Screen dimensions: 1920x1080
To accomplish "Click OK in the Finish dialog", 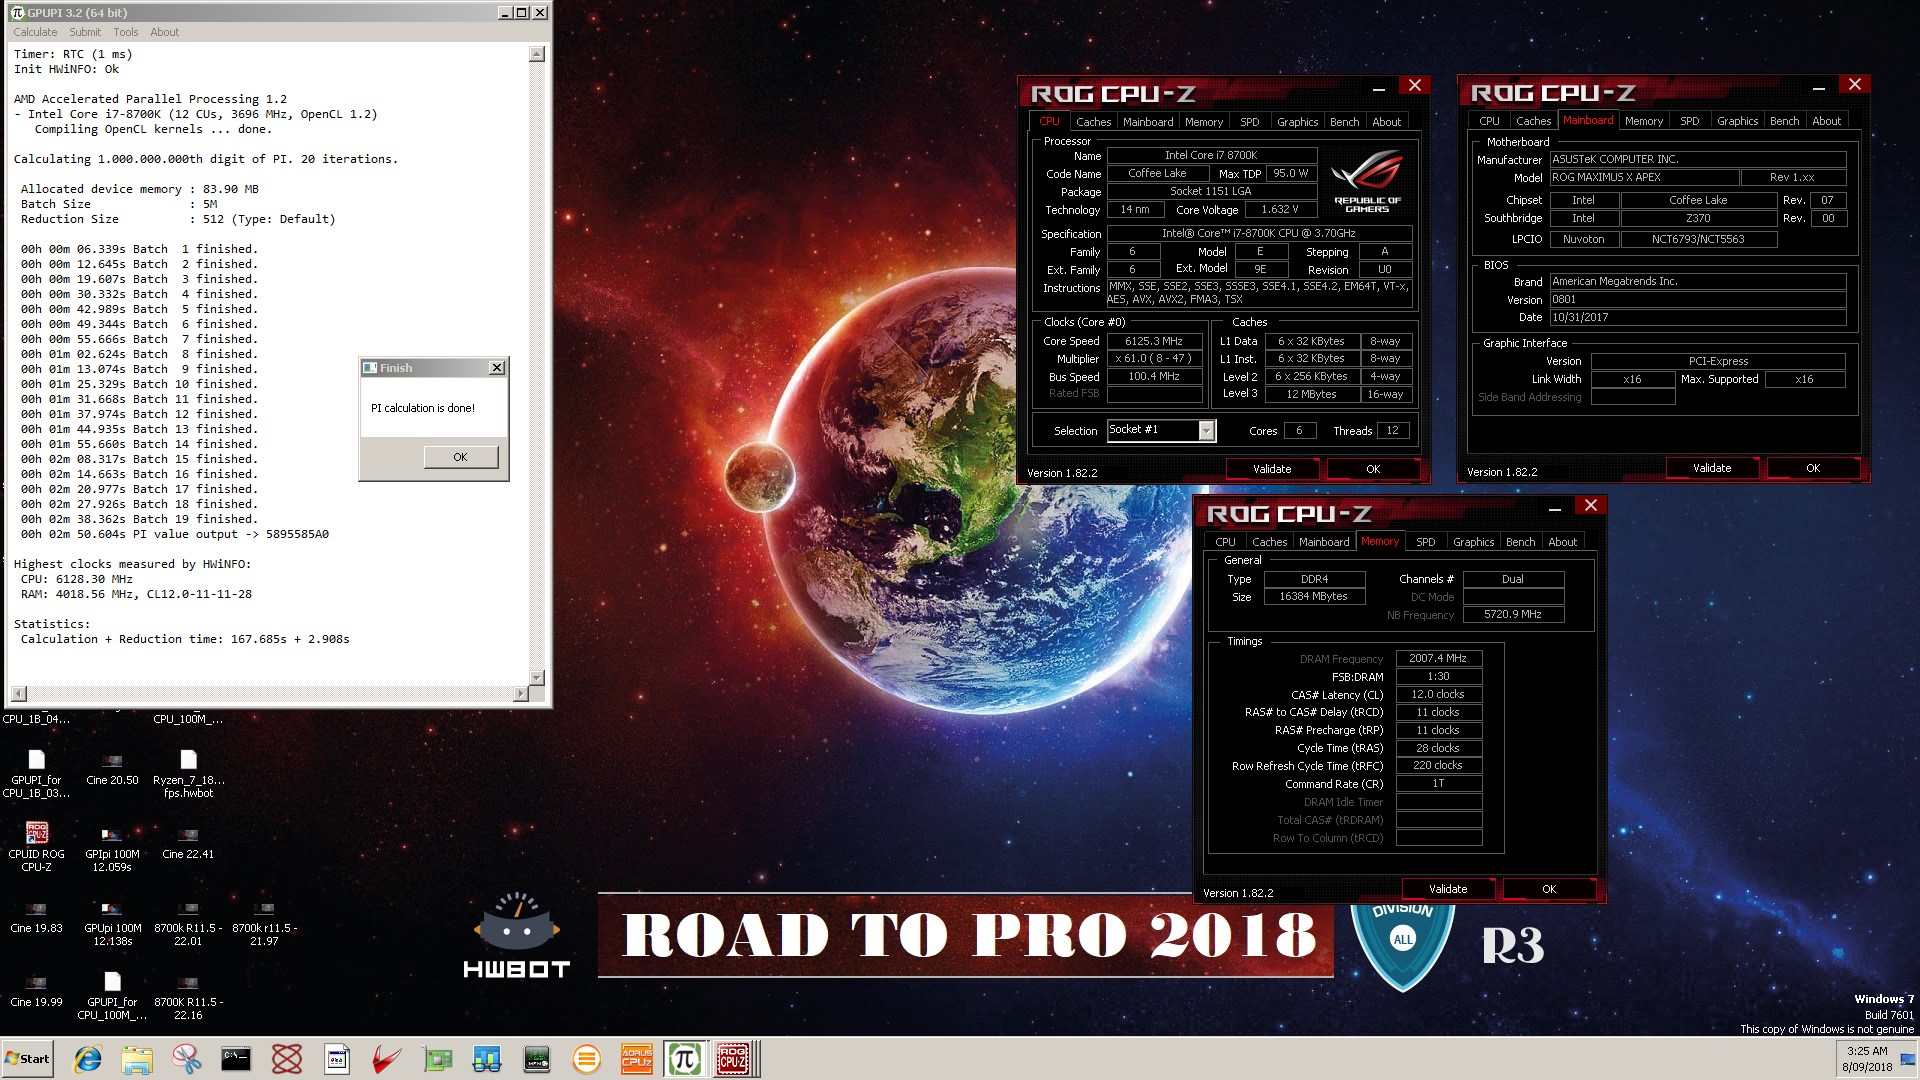I will (460, 457).
